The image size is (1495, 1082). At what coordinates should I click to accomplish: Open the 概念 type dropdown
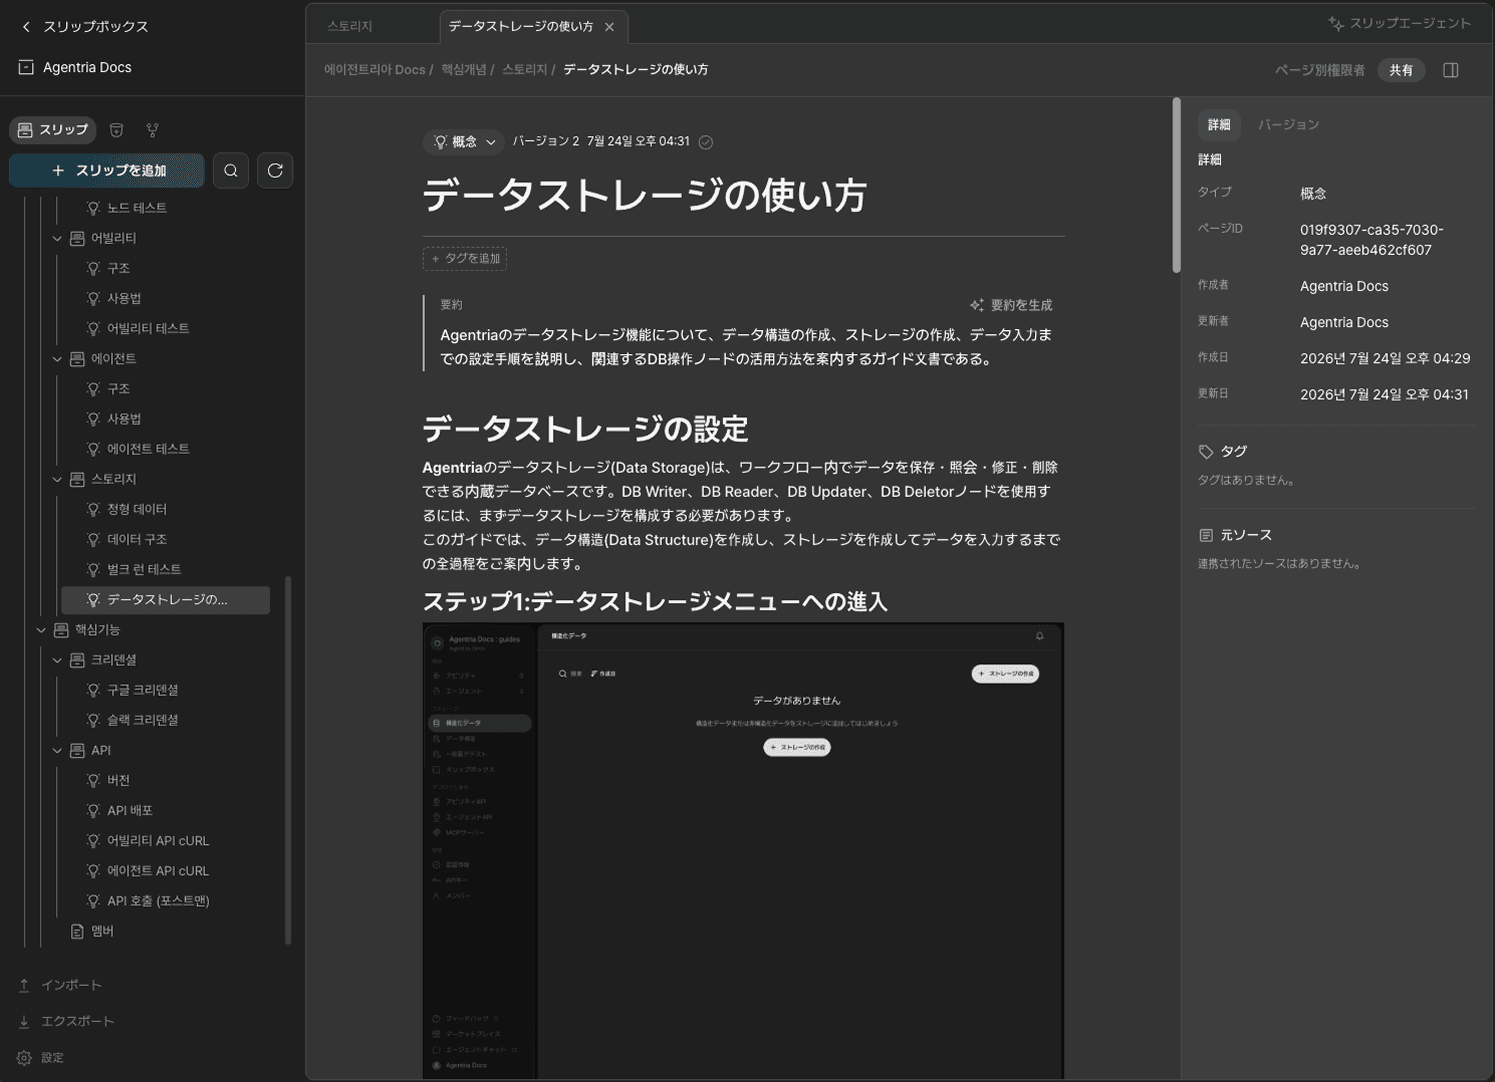point(464,142)
